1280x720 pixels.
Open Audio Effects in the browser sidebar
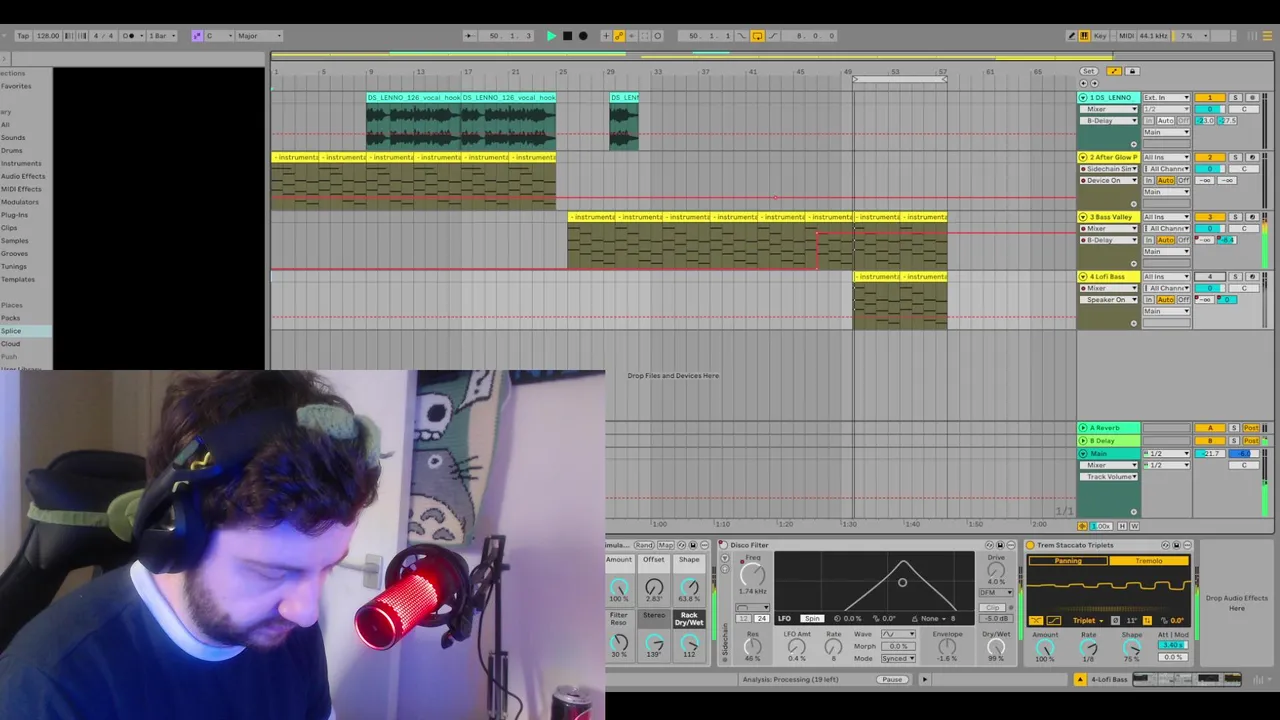coord(23,176)
